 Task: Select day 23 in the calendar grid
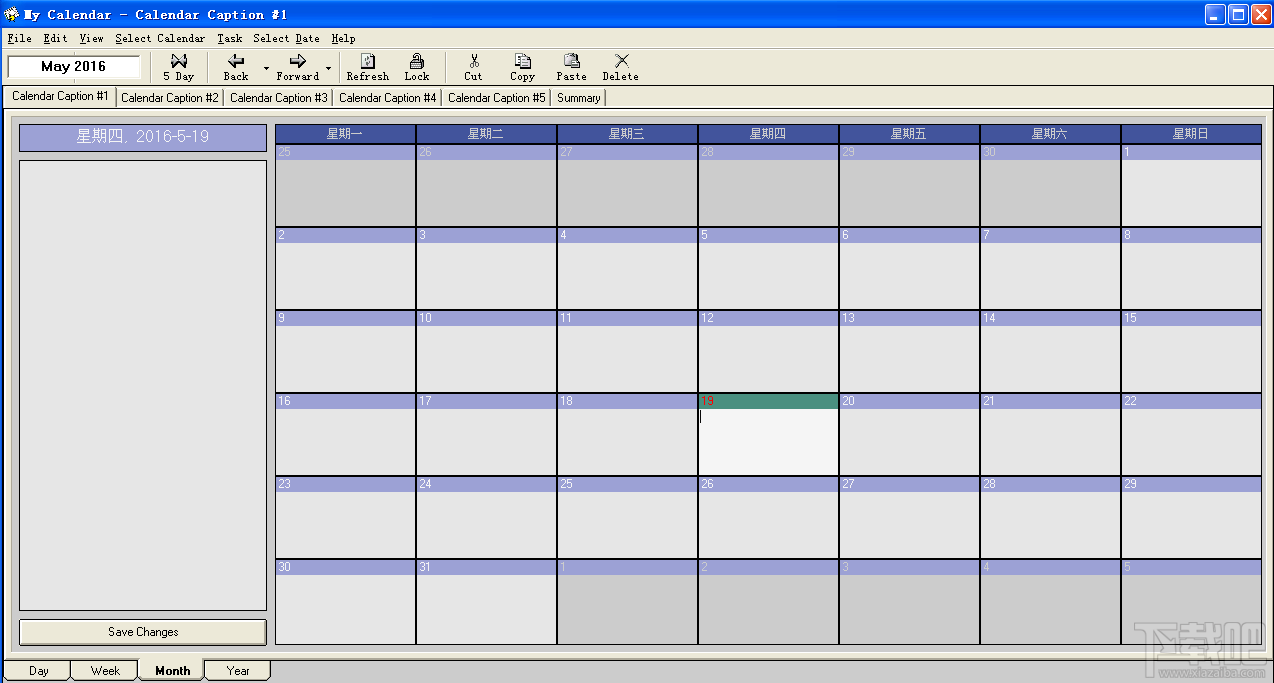point(345,517)
